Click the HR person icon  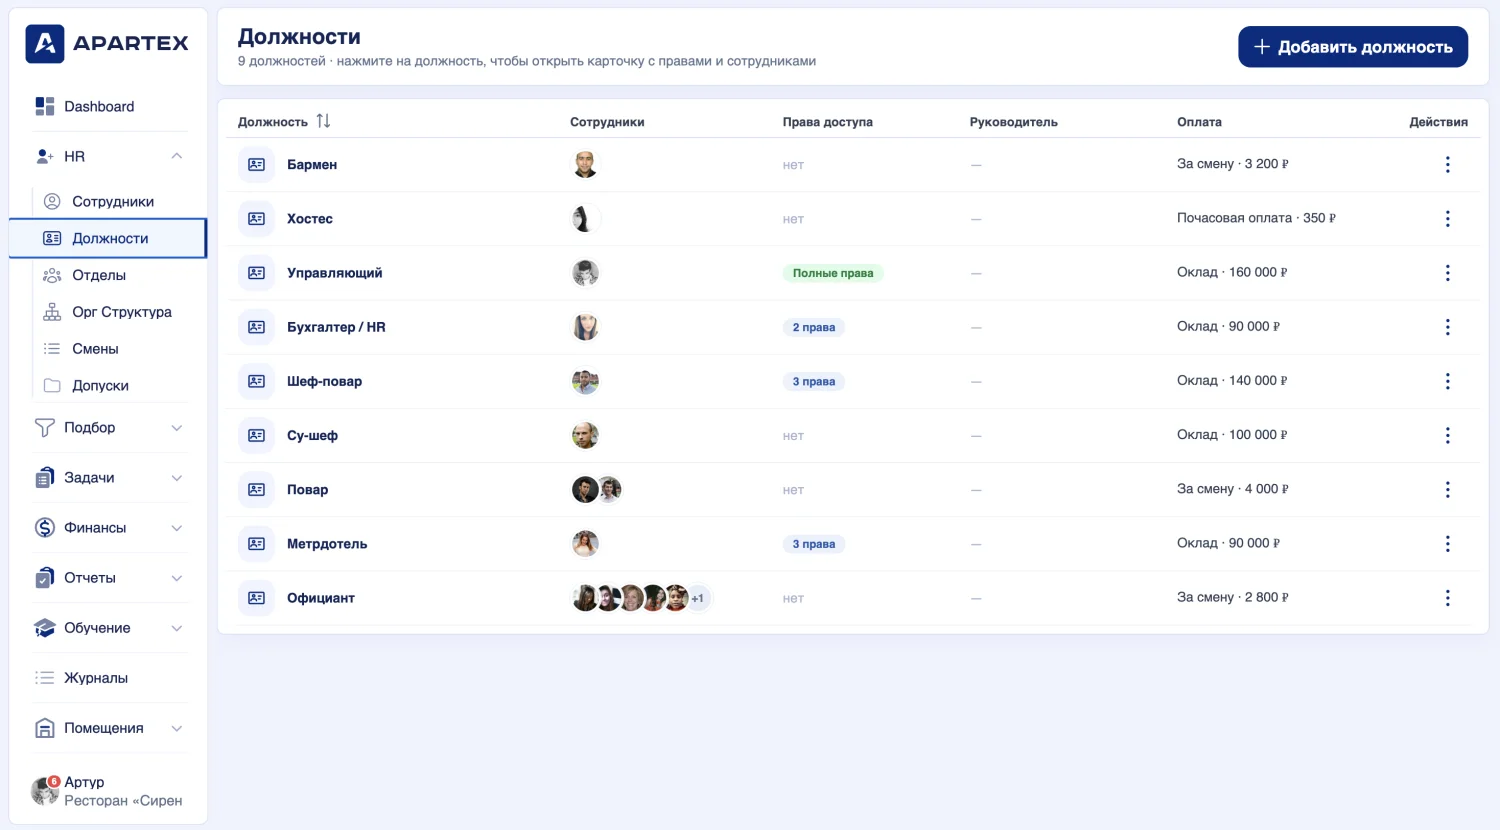click(x=45, y=156)
